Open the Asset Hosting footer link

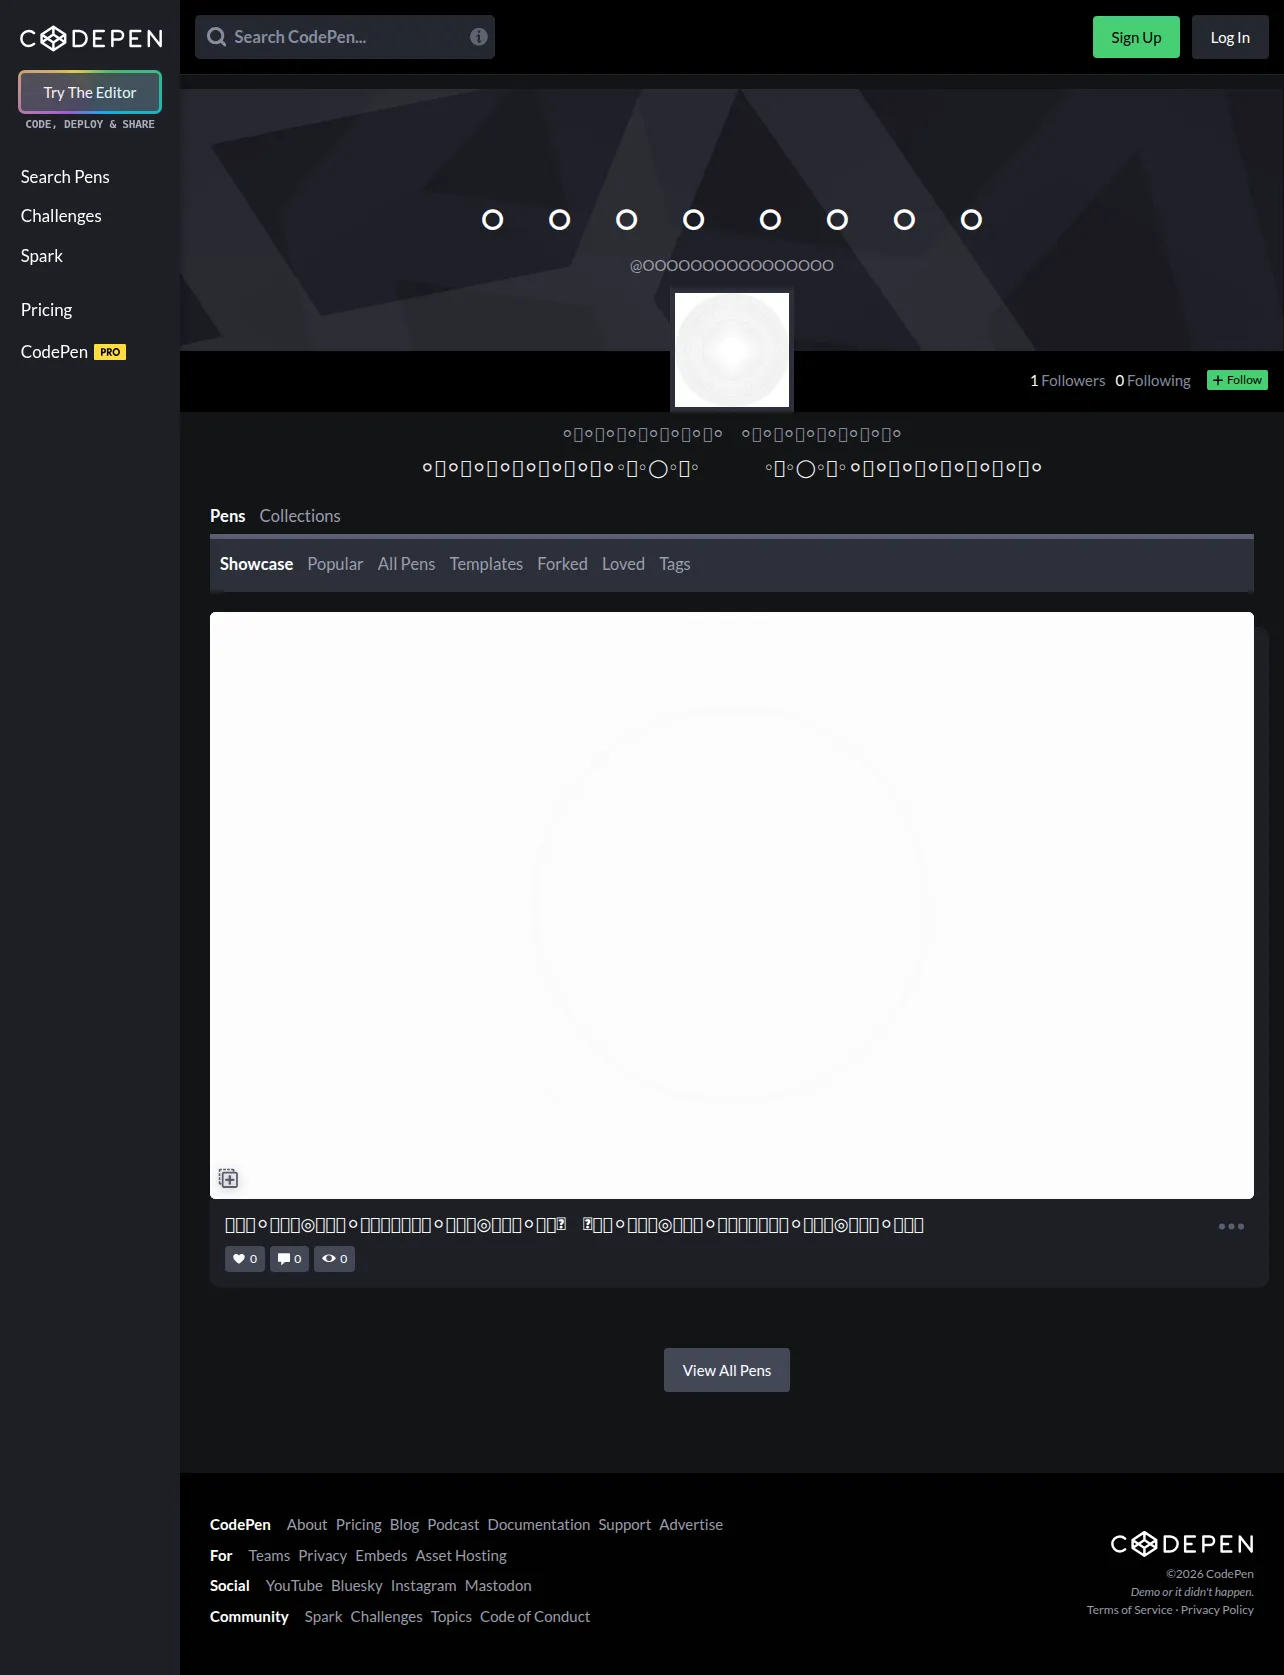click(461, 1556)
